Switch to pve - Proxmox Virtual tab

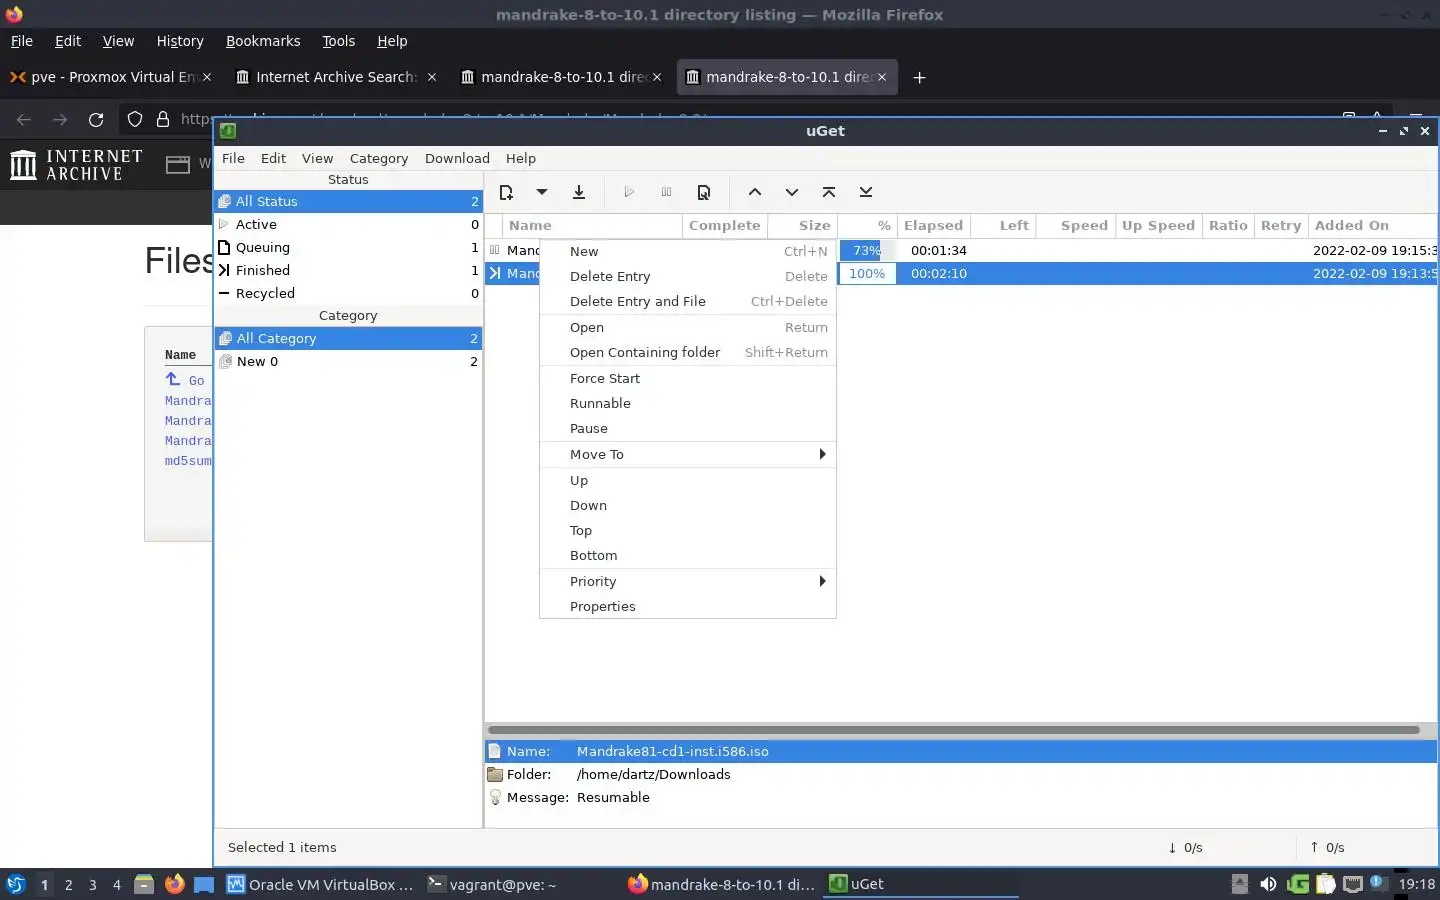(110, 77)
